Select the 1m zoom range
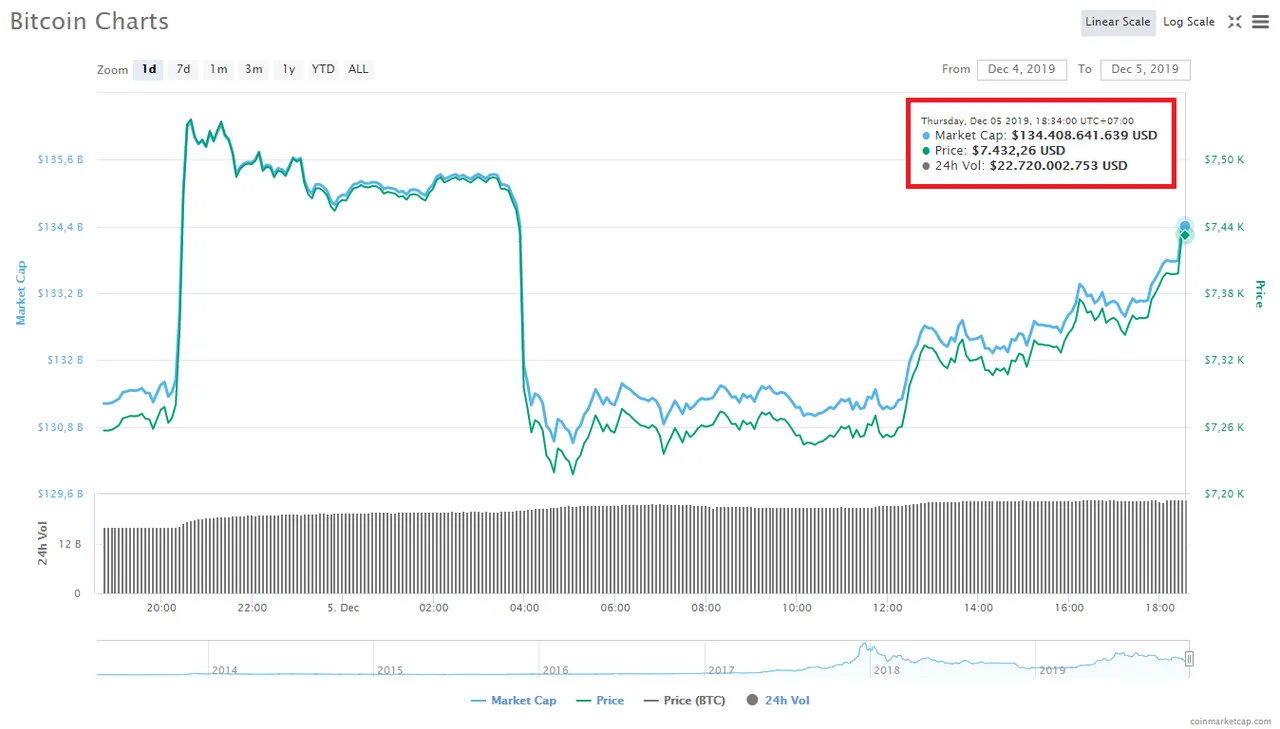The image size is (1280, 729). (x=218, y=69)
